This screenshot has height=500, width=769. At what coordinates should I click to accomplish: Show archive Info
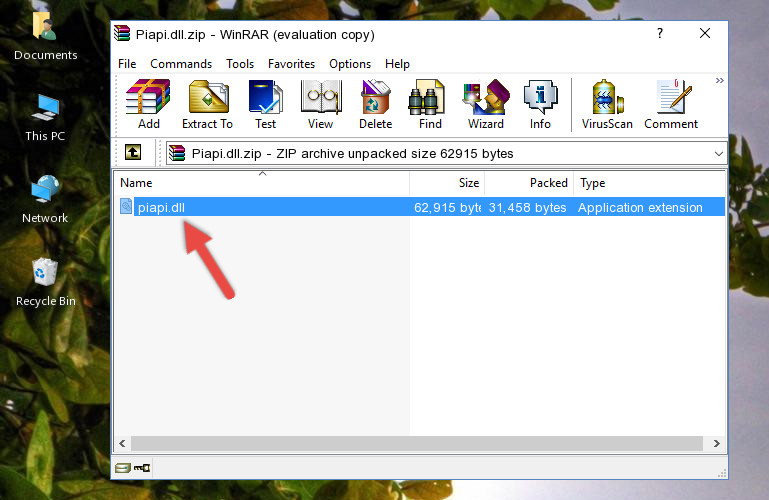coord(540,104)
